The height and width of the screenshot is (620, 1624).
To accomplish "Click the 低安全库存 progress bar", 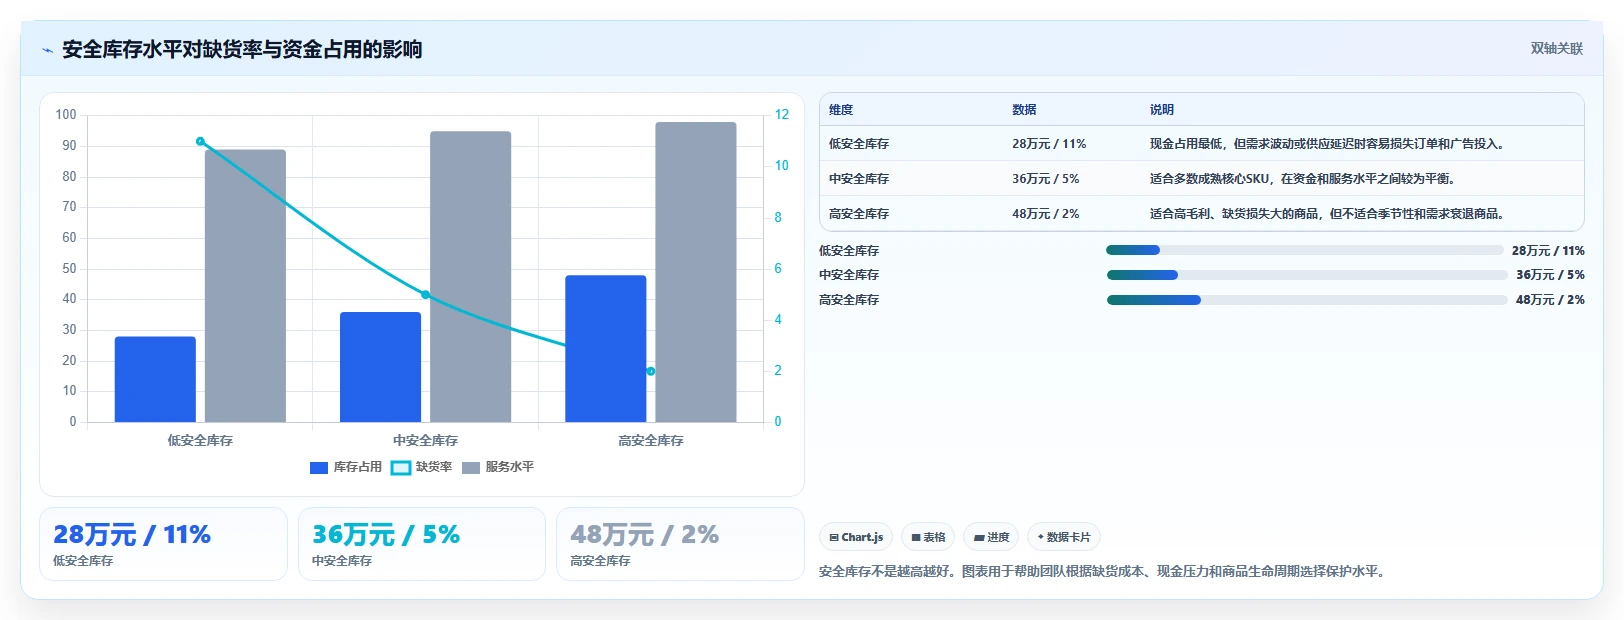I will (1305, 250).
